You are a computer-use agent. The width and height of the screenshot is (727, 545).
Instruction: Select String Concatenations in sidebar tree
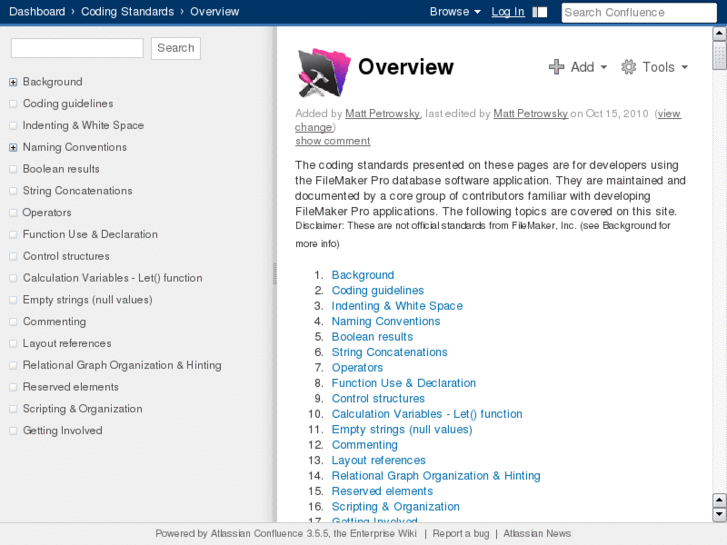(x=77, y=191)
